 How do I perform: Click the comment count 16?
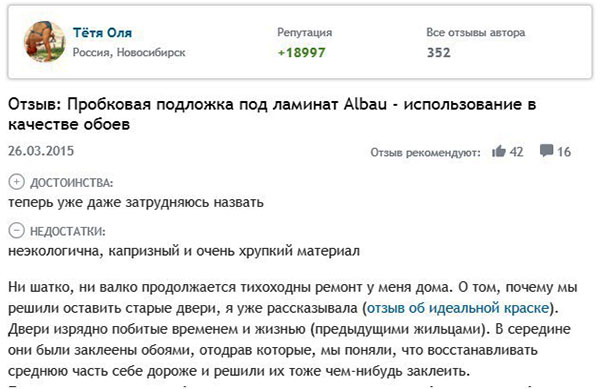[x=564, y=152]
